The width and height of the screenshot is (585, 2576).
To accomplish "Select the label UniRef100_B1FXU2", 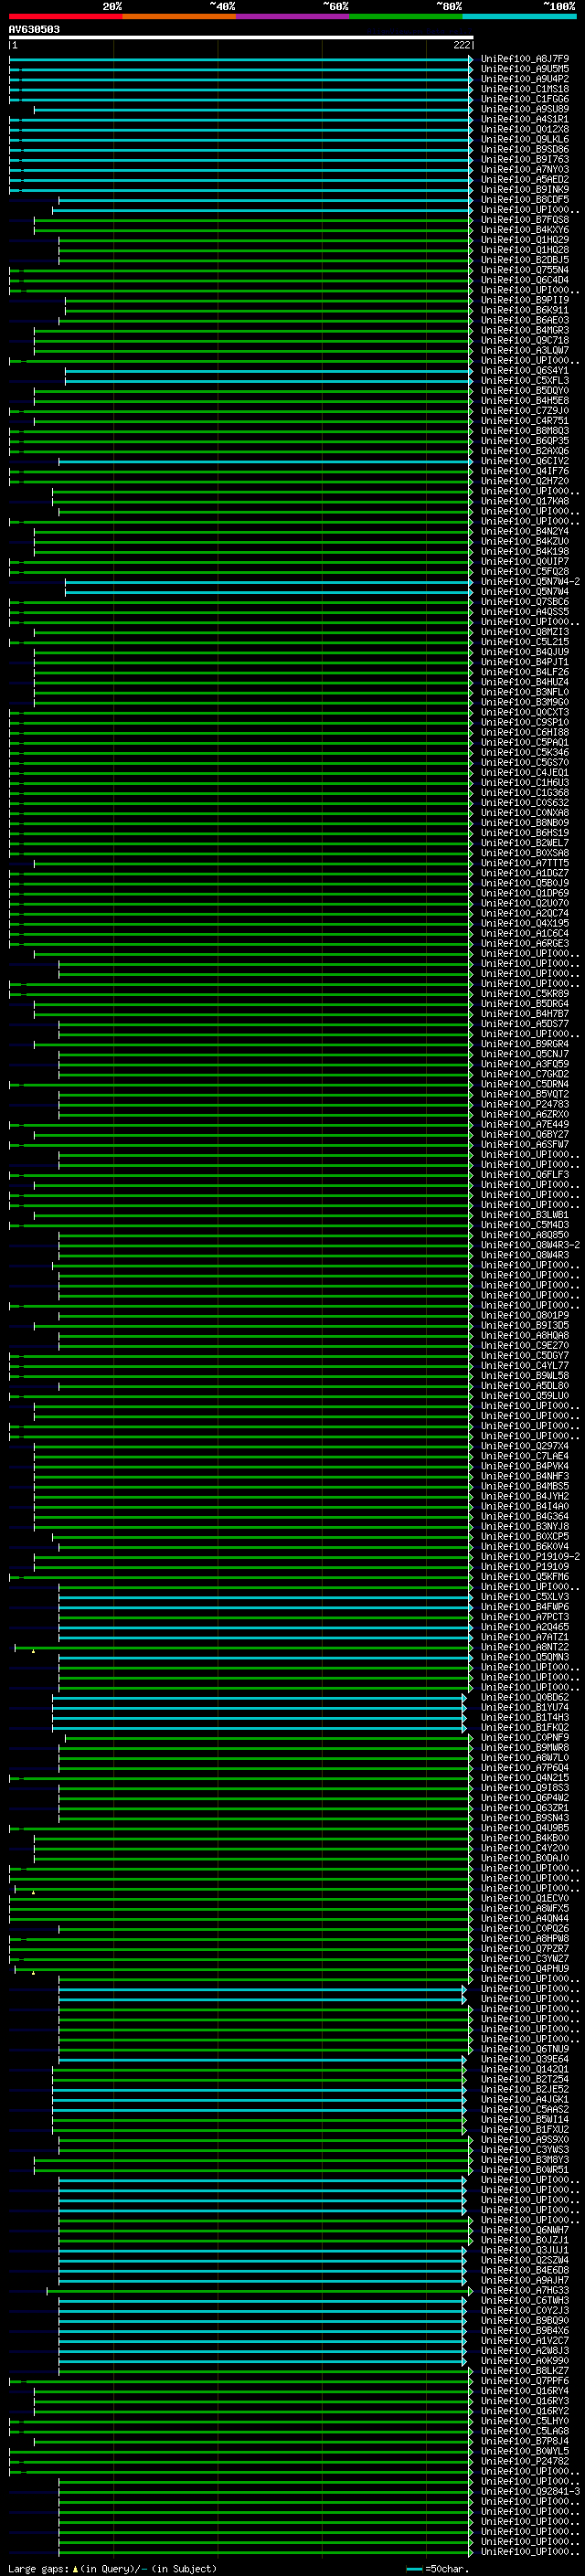I will [525, 2129].
